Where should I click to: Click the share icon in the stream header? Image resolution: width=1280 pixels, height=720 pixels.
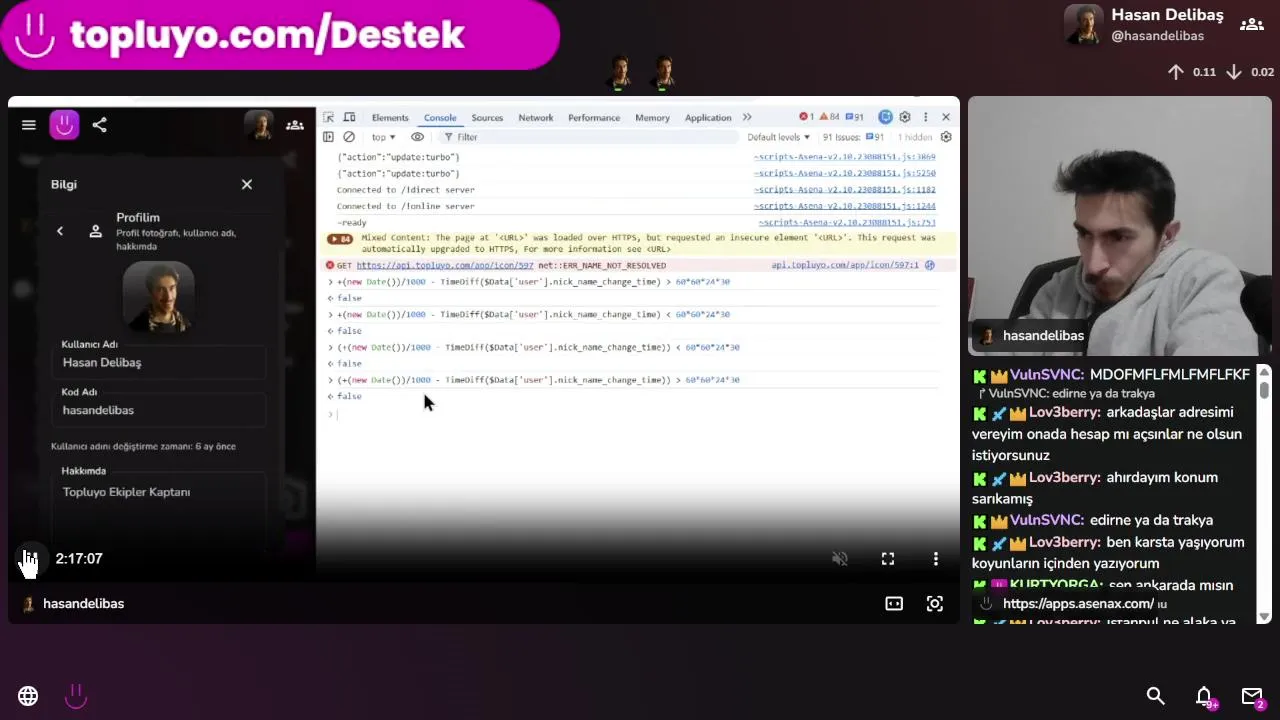click(x=99, y=125)
